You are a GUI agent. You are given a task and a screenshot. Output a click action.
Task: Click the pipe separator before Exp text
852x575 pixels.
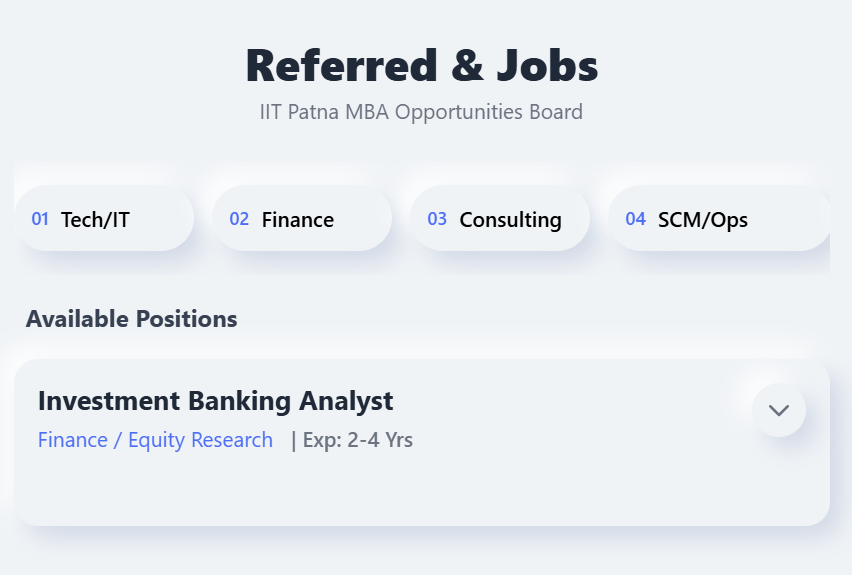click(293, 440)
